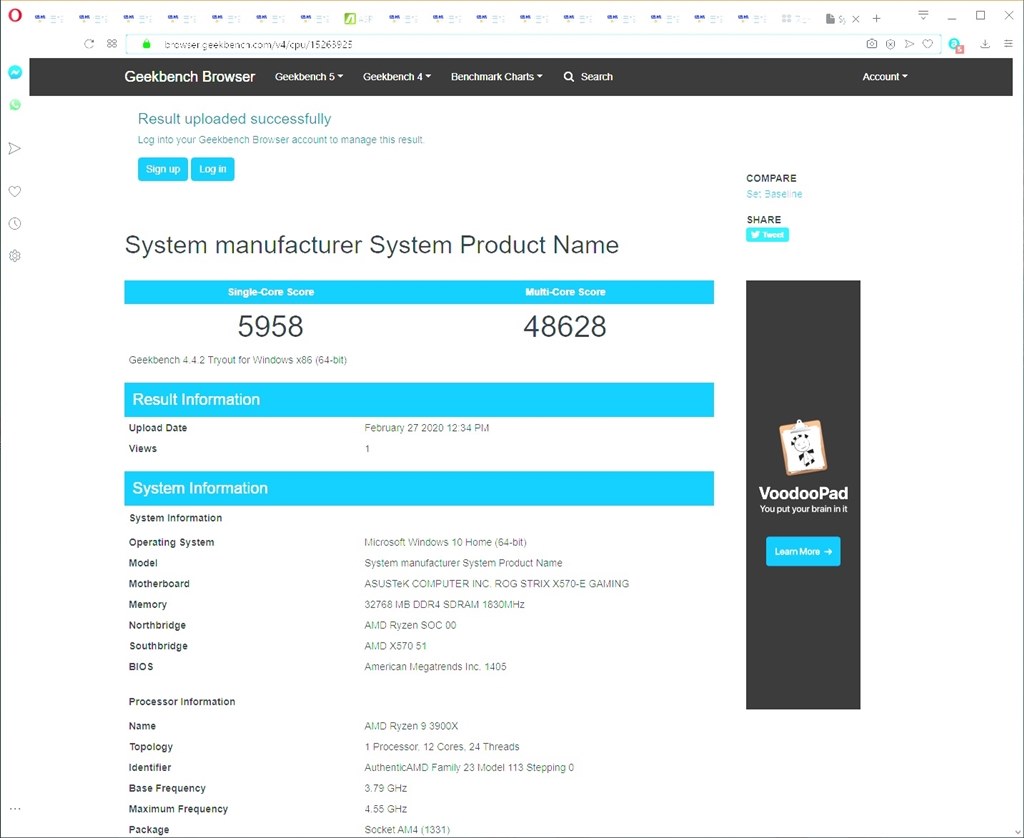
Task: Open WhatsApp in the sidebar
Action: pos(15,105)
